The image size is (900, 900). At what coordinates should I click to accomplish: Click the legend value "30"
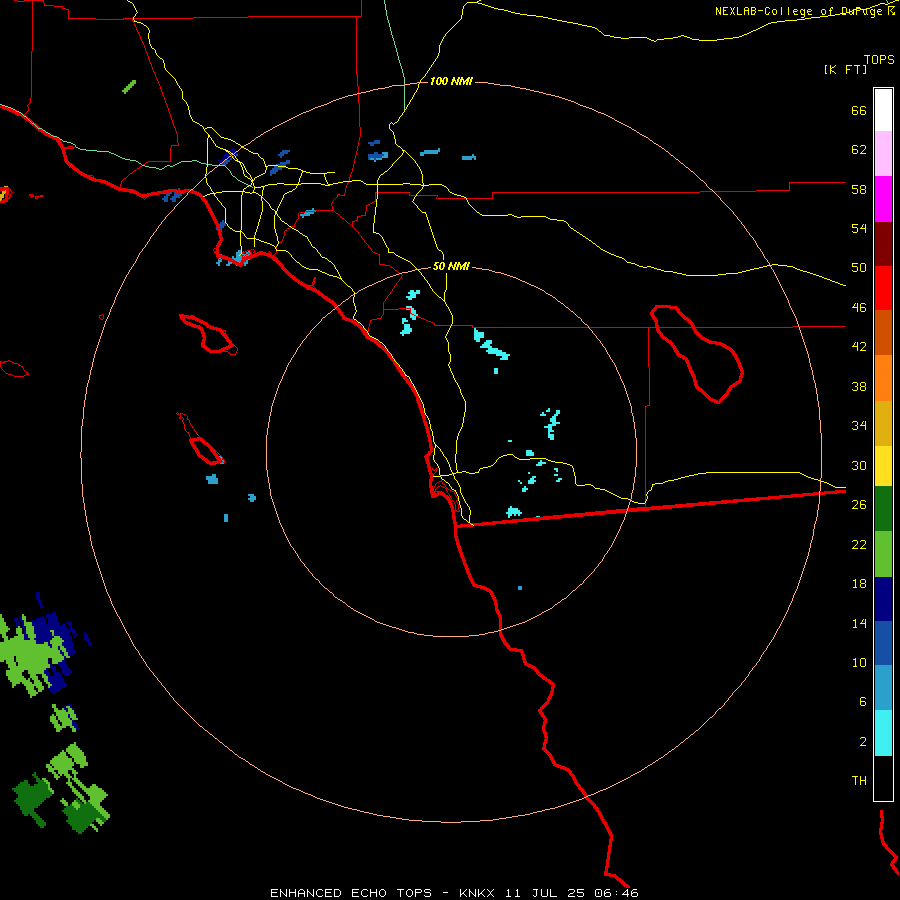859,465
